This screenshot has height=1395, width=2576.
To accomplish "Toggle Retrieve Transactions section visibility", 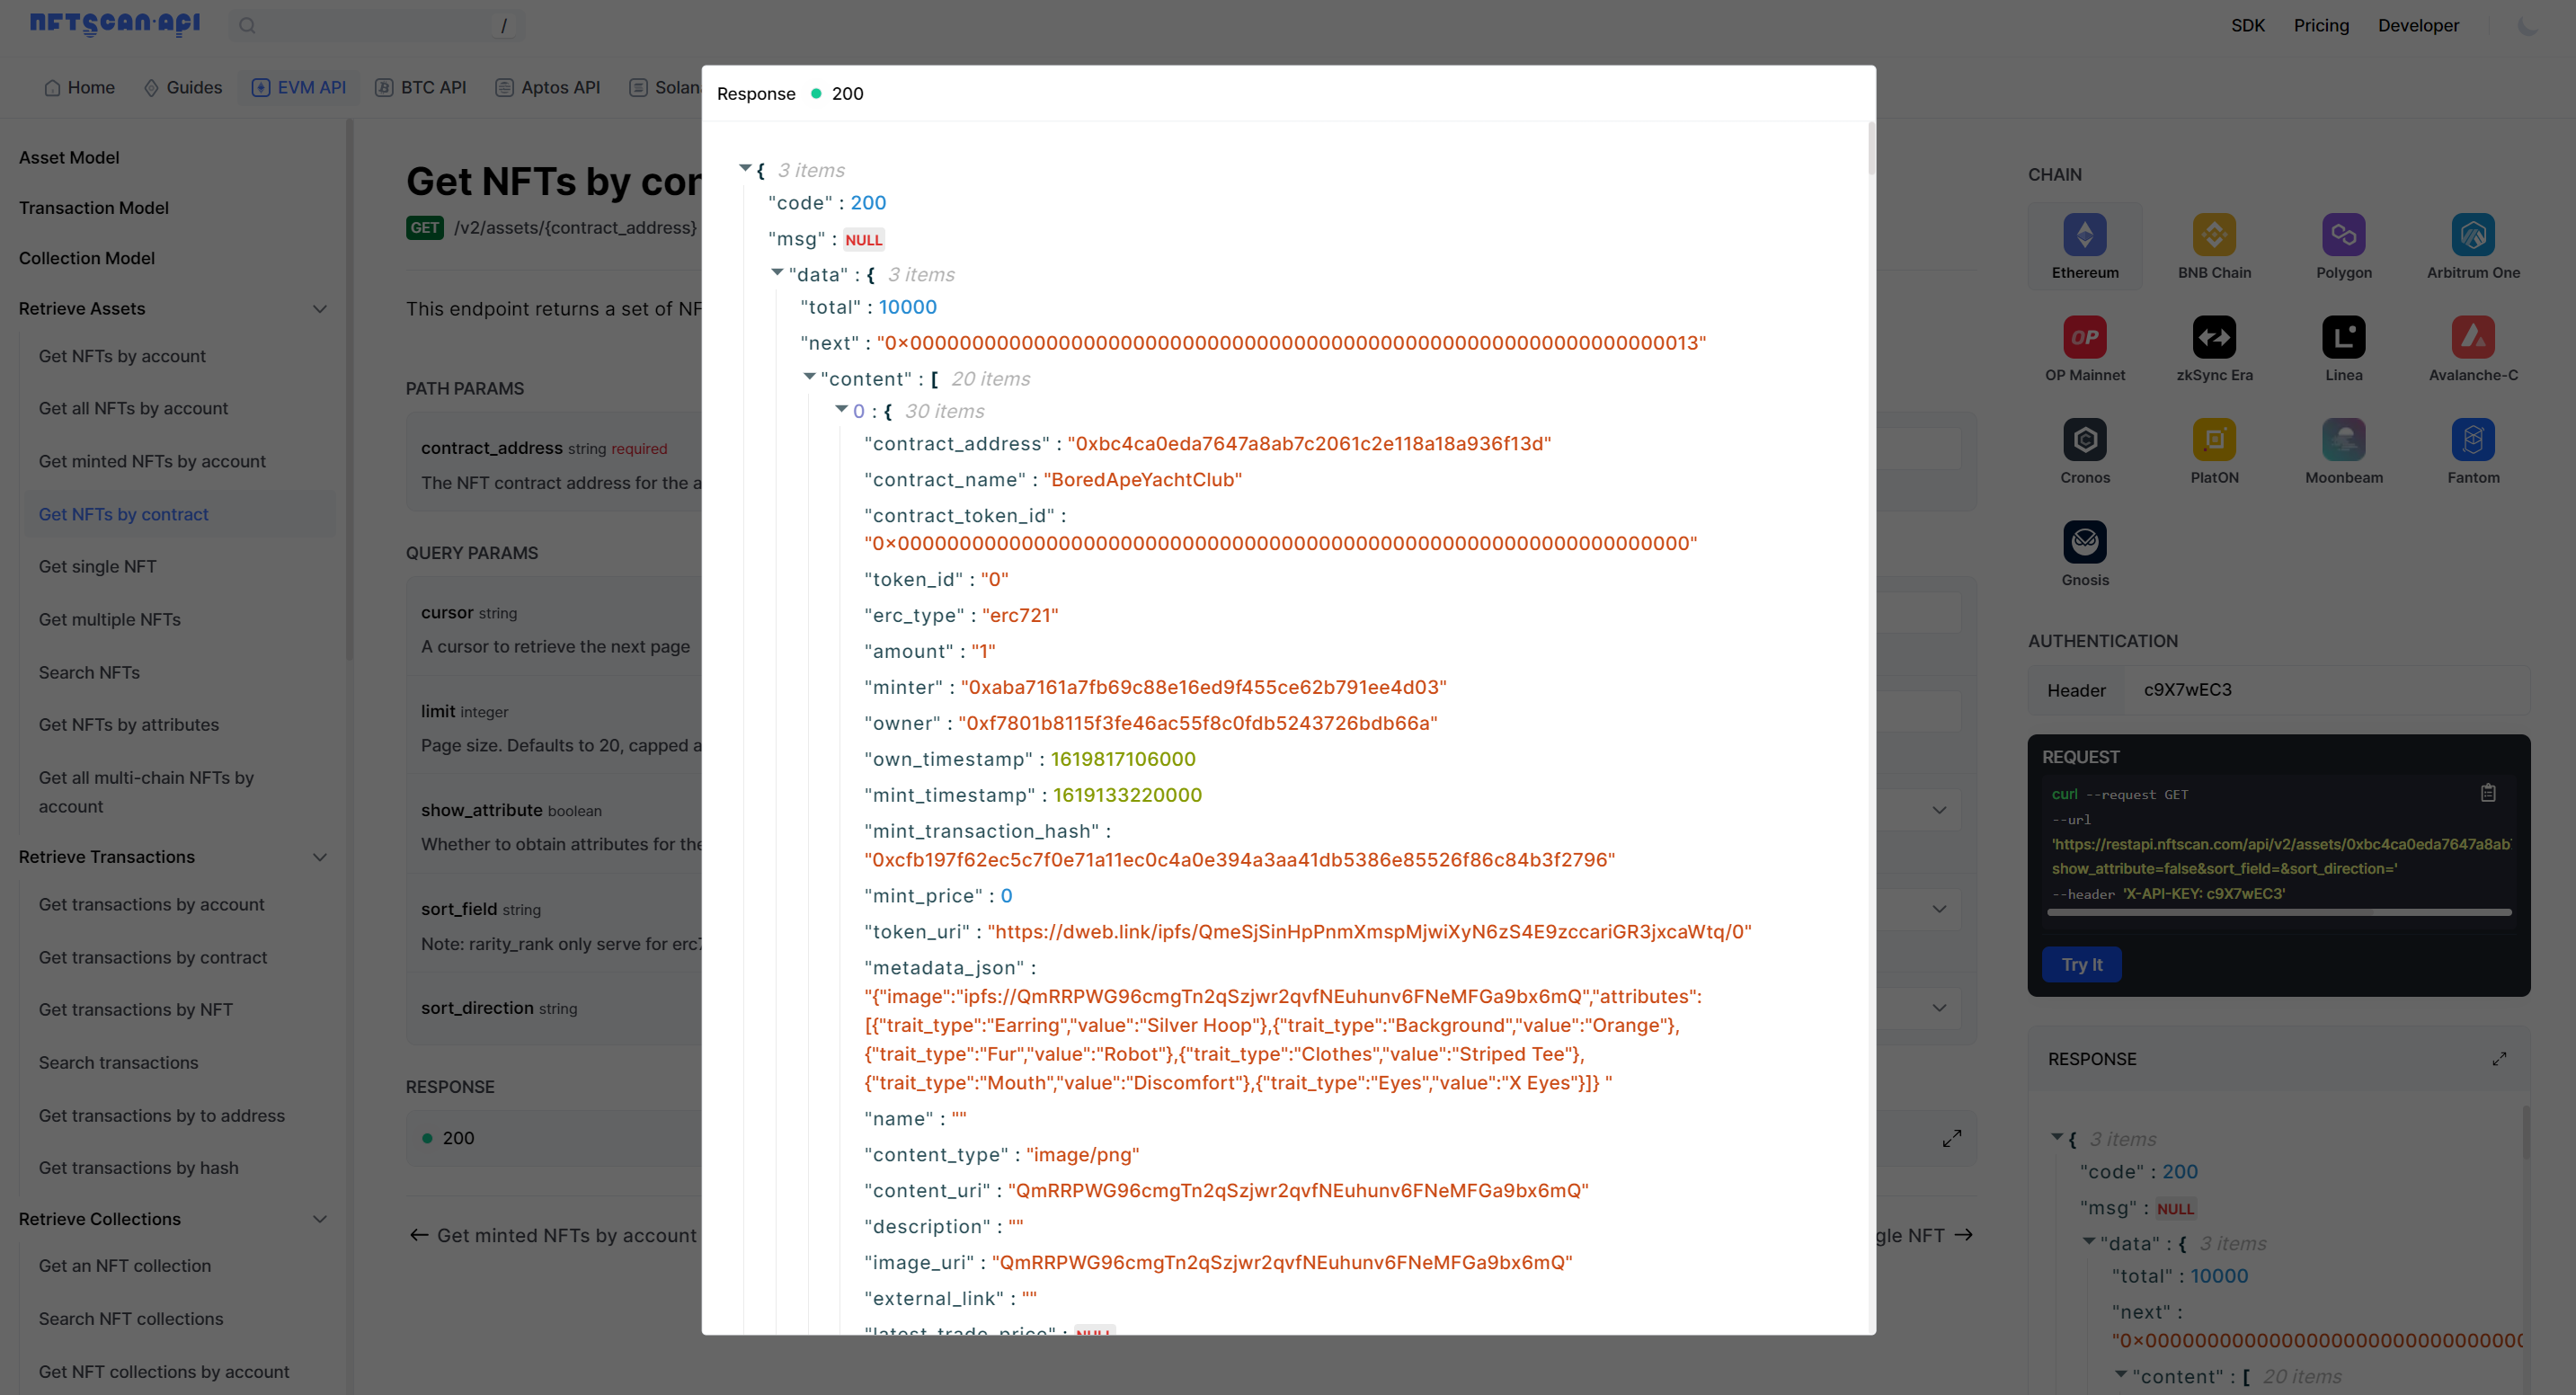I will point(317,856).
